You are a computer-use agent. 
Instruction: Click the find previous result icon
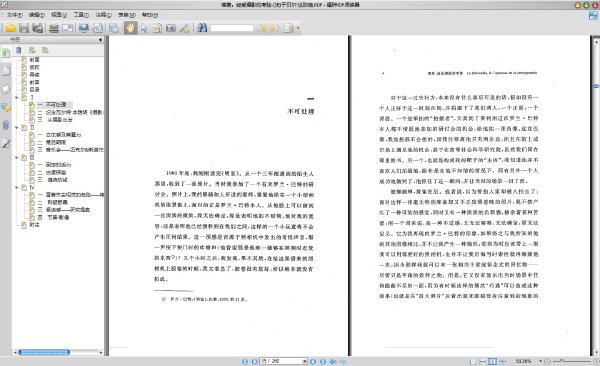[261, 28]
